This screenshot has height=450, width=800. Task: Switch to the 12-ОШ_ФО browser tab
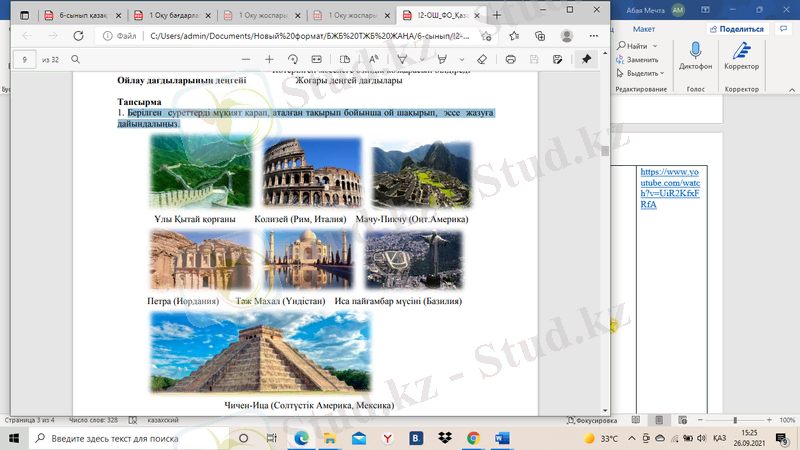[440, 16]
